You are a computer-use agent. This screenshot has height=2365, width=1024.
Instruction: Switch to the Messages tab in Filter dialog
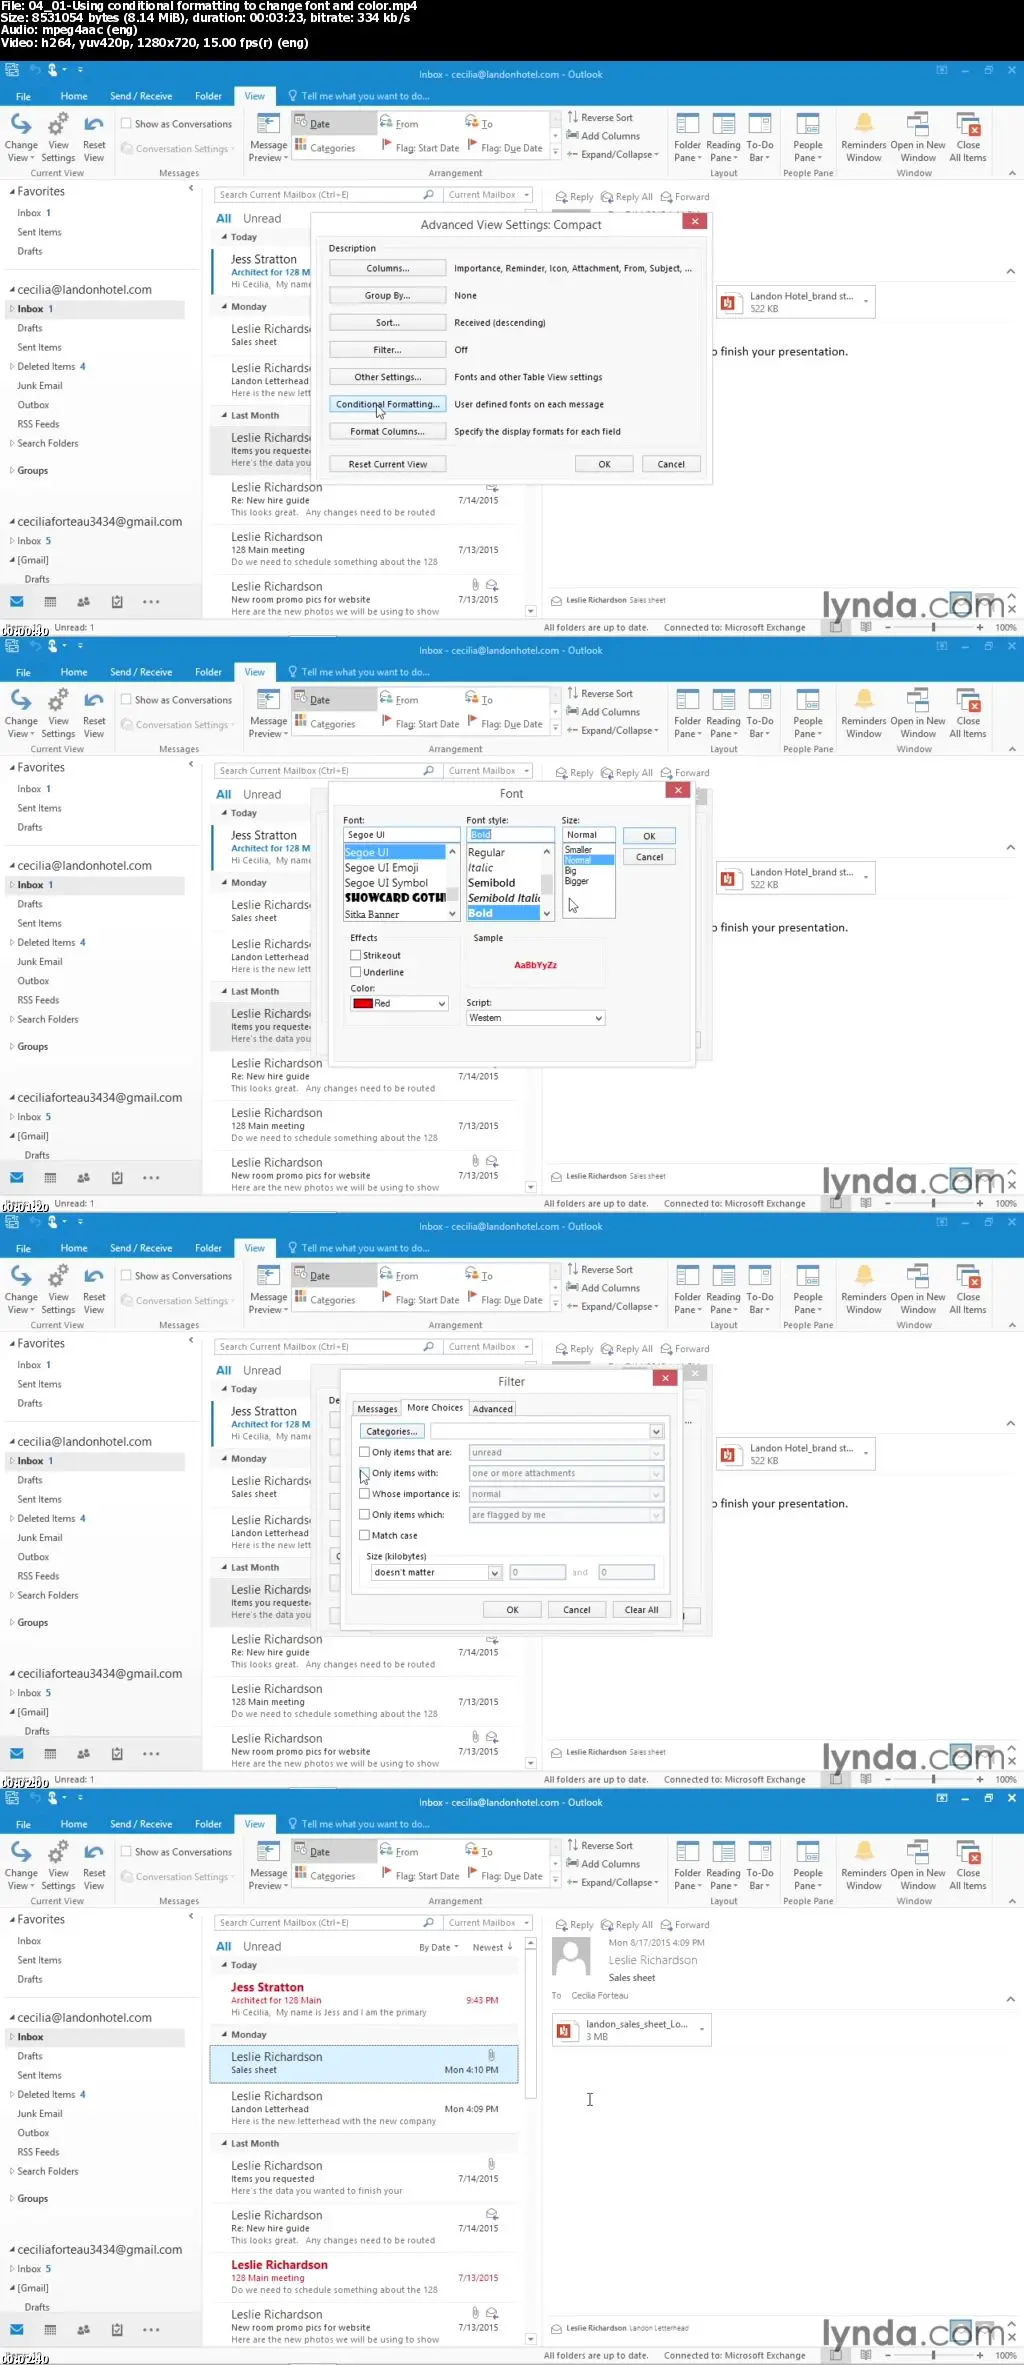click(377, 1408)
